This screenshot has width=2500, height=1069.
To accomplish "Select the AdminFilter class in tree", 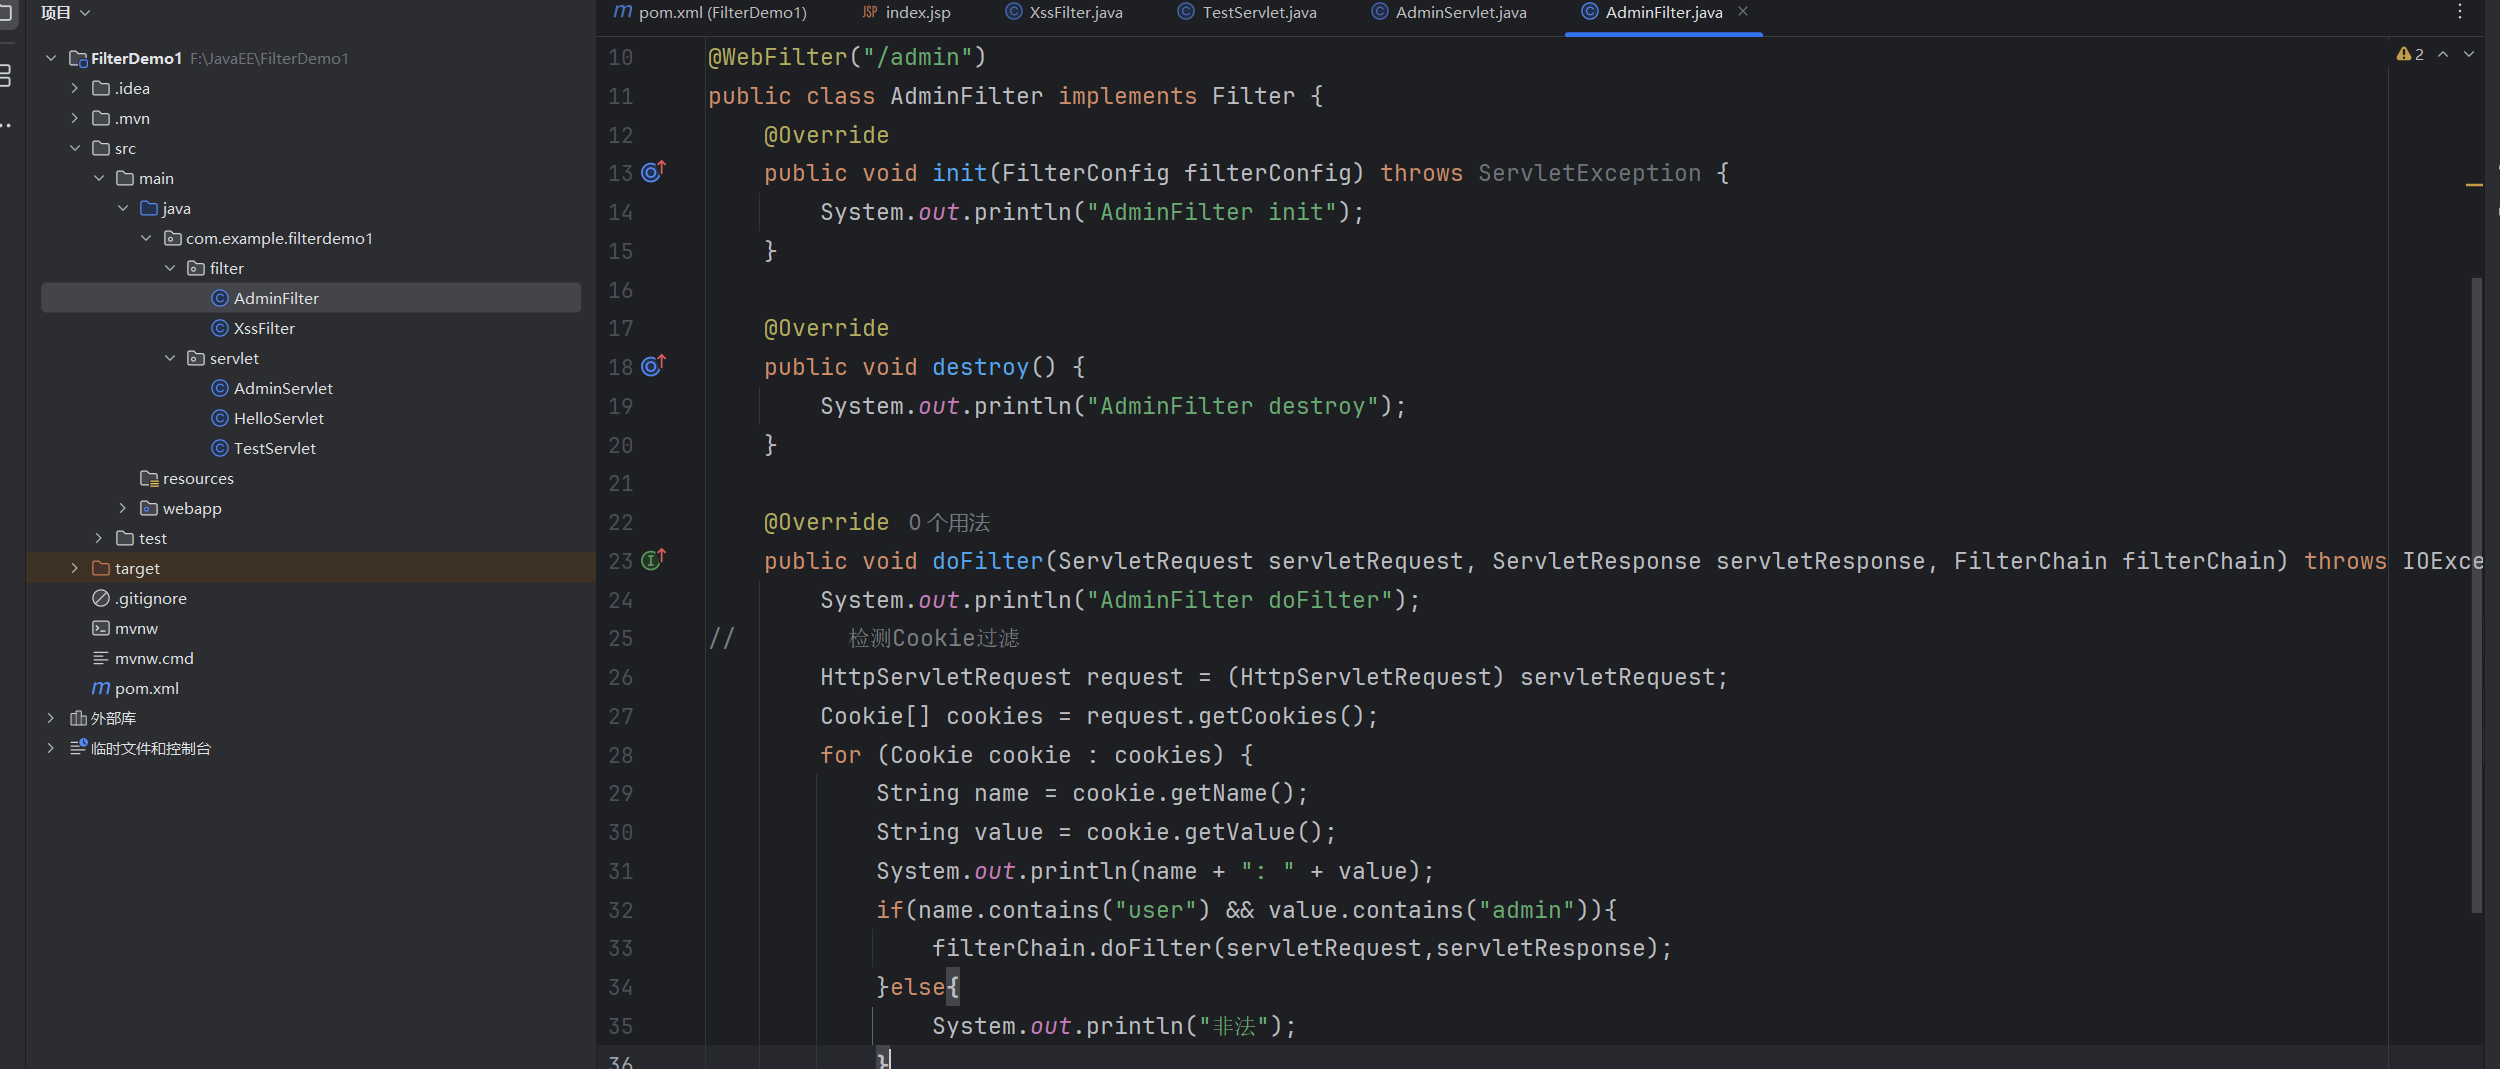I will pyautogui.click(x=311, y=298).
